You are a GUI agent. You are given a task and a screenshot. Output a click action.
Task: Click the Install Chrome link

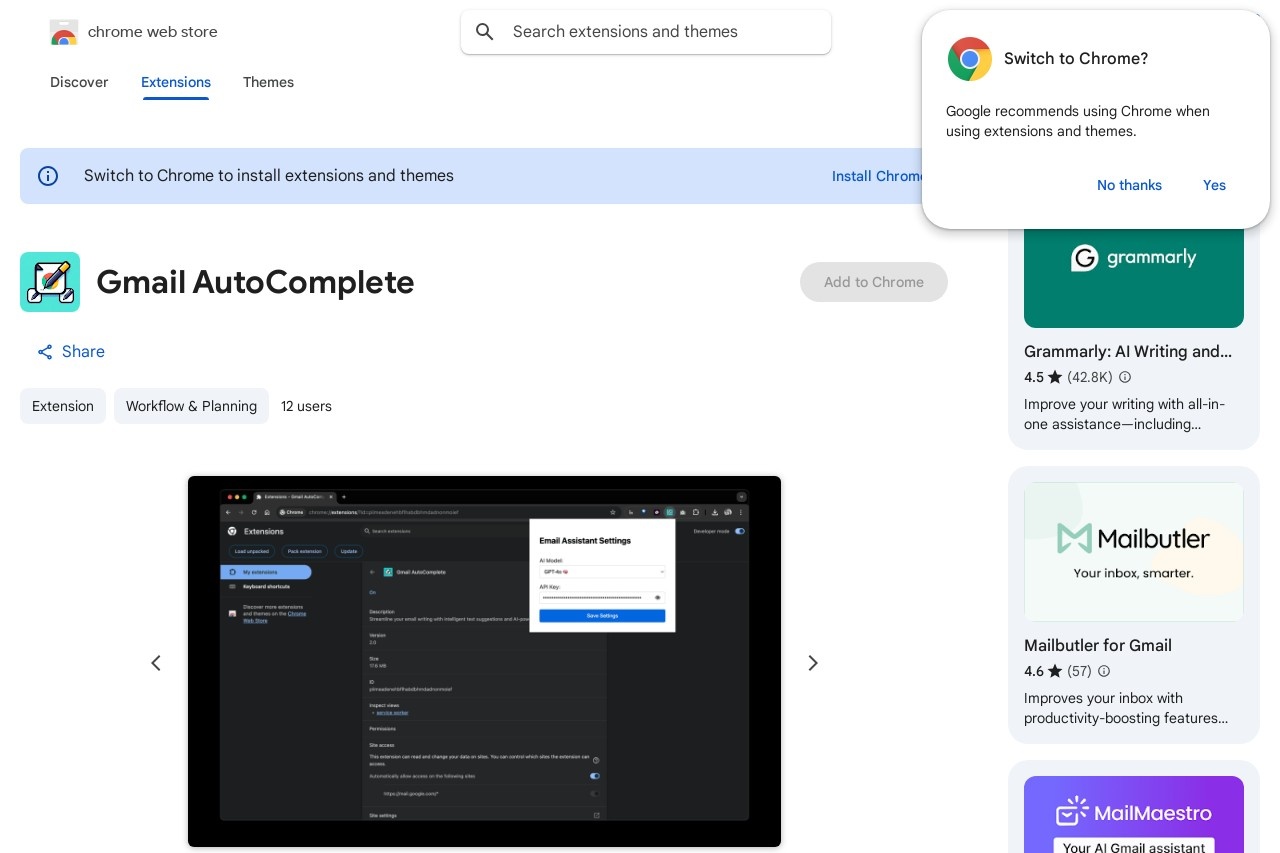click(x=877, y=176)
